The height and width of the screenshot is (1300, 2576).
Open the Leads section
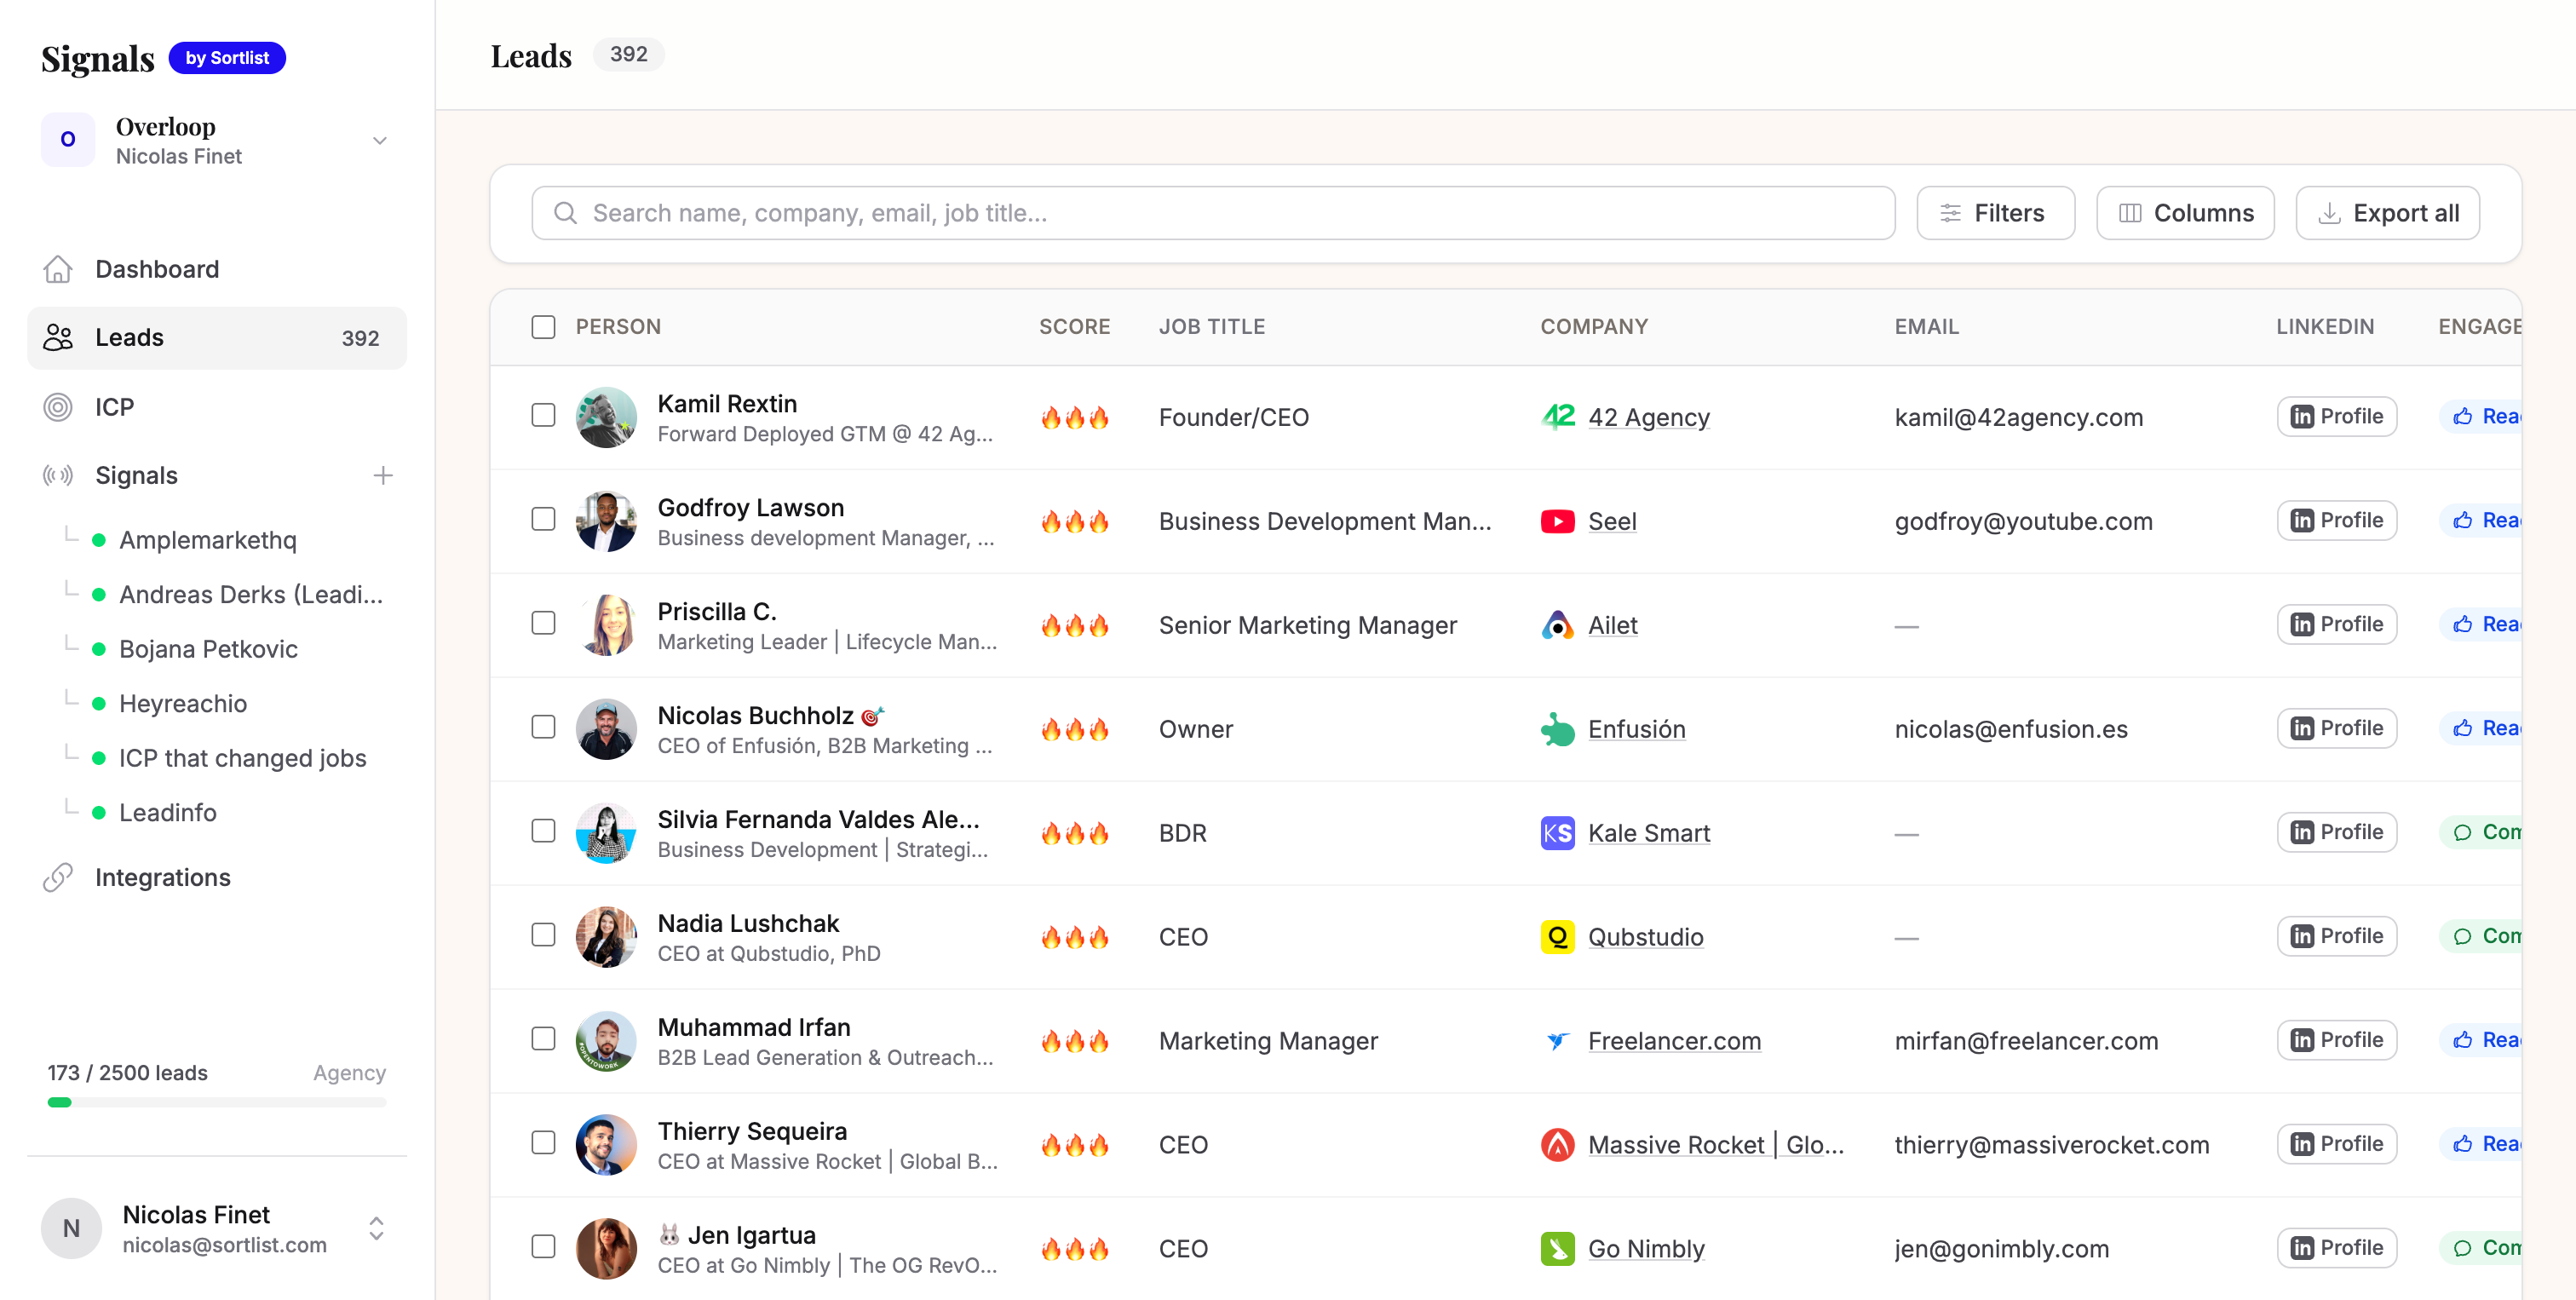coord(217,338)
